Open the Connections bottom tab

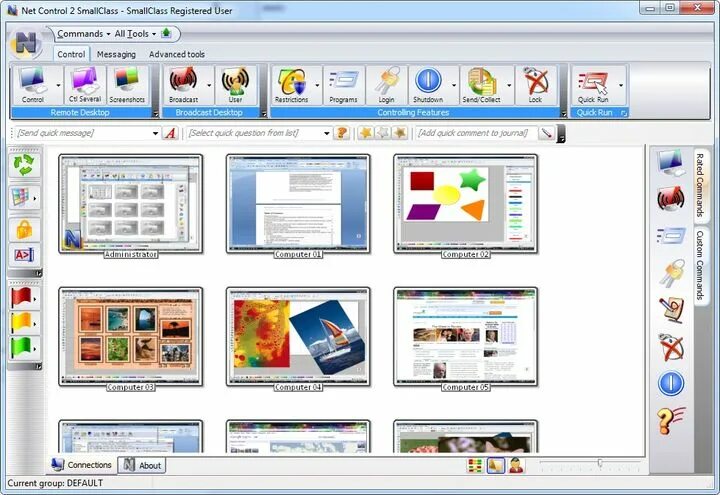(81, 465)
